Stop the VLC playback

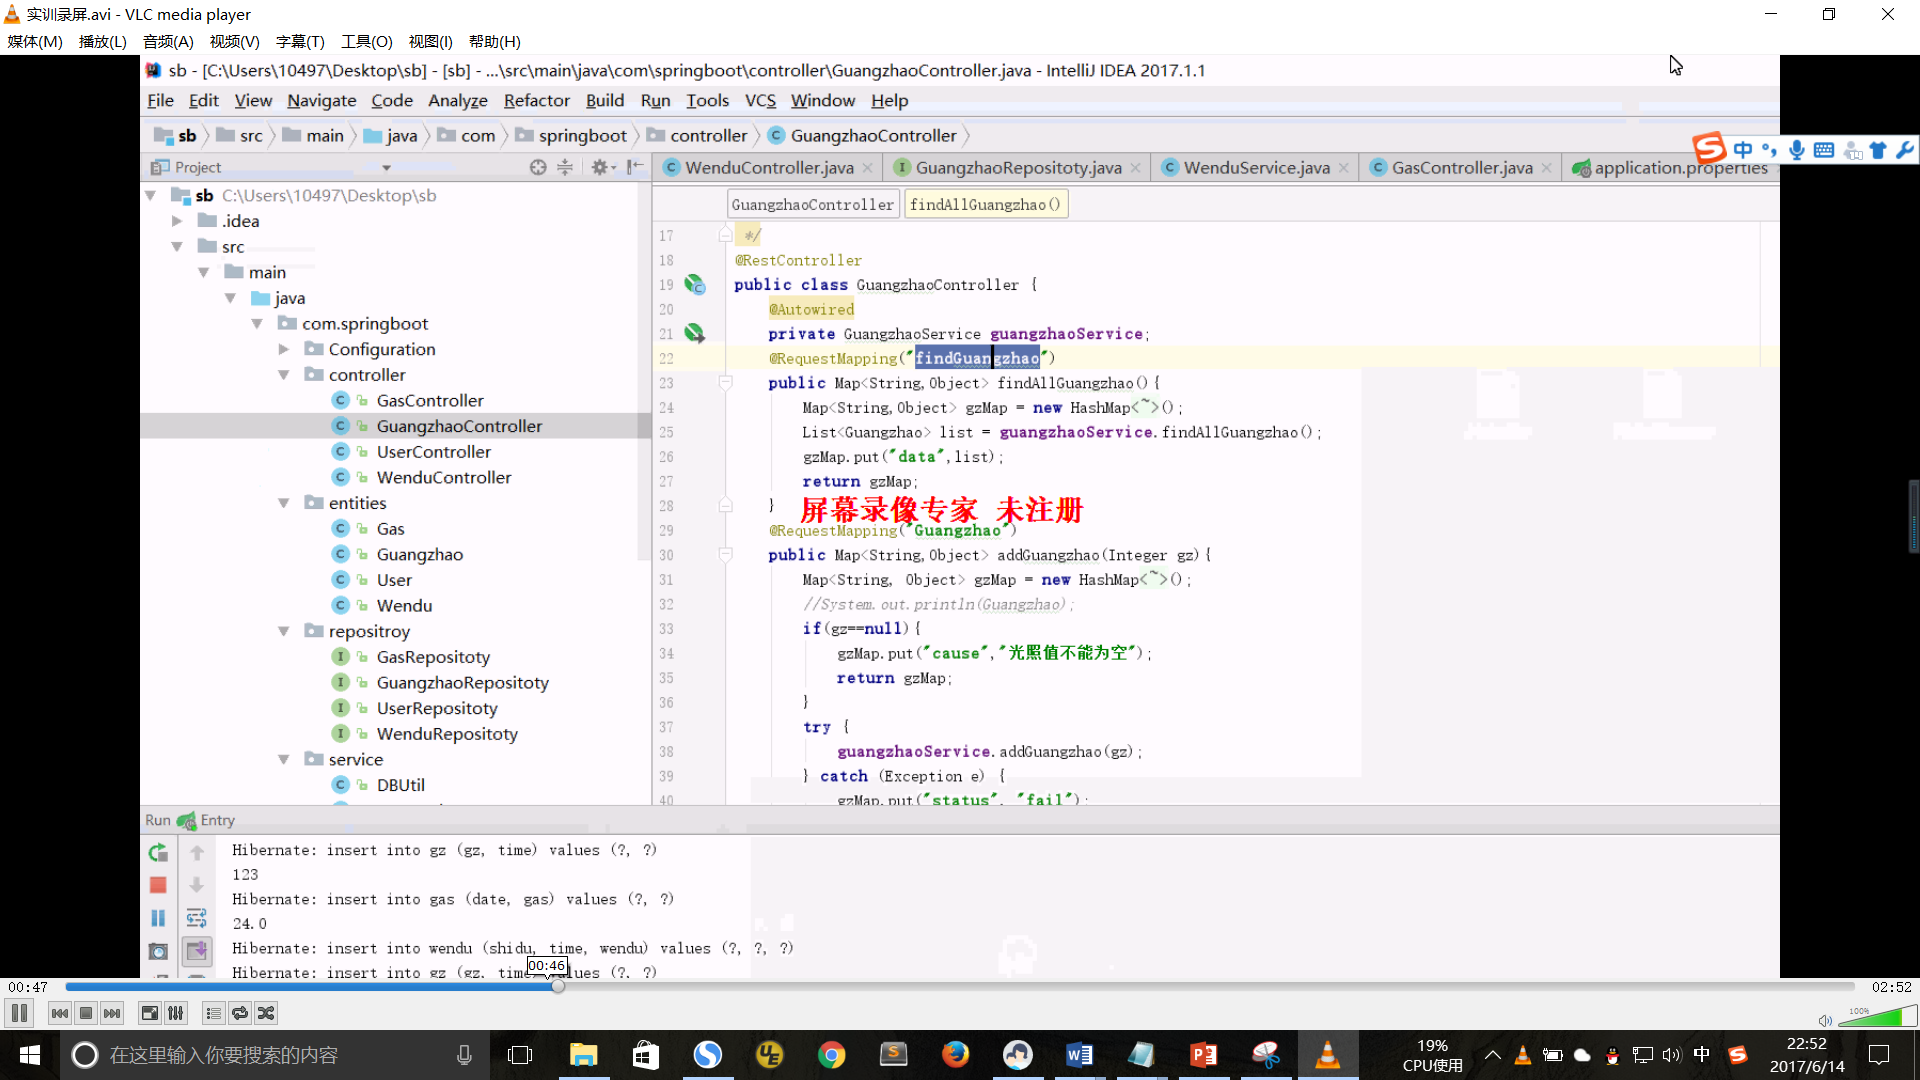click(x=86, y=1013)
